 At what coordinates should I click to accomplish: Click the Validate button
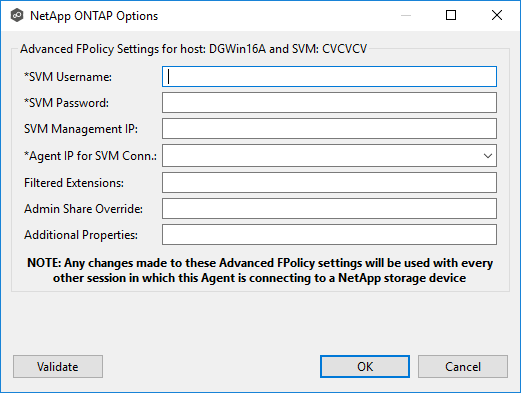coord(58,367)
